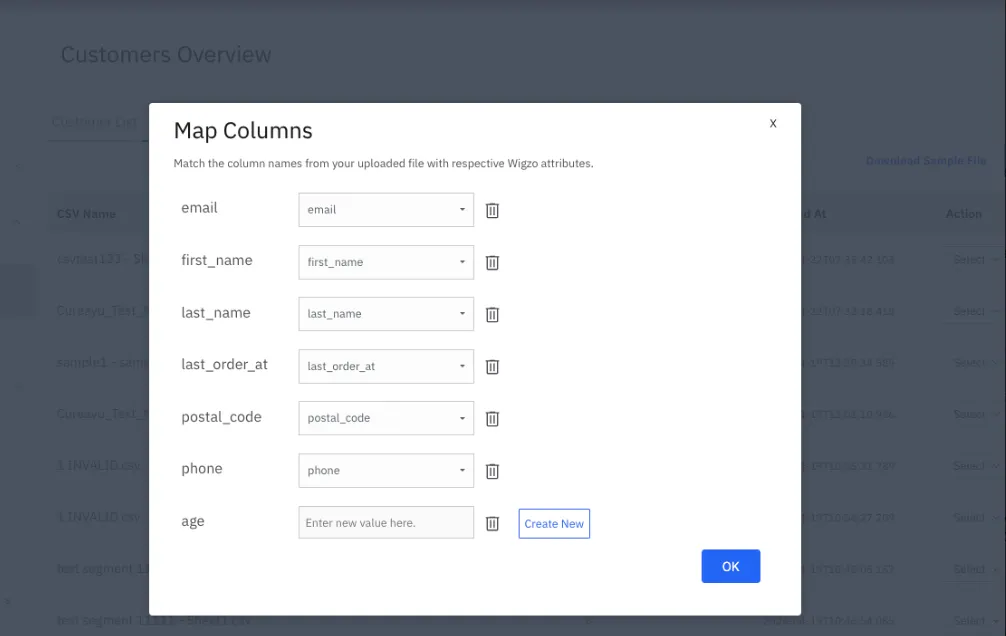
Task: Click trash icon beside last_name
Action: point(492,314)
